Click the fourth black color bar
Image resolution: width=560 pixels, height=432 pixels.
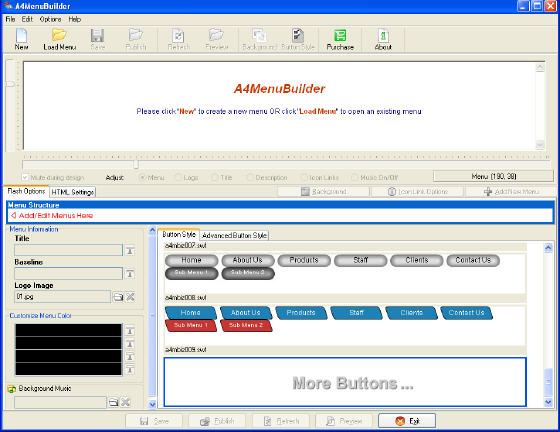click(x=68, y=369)
